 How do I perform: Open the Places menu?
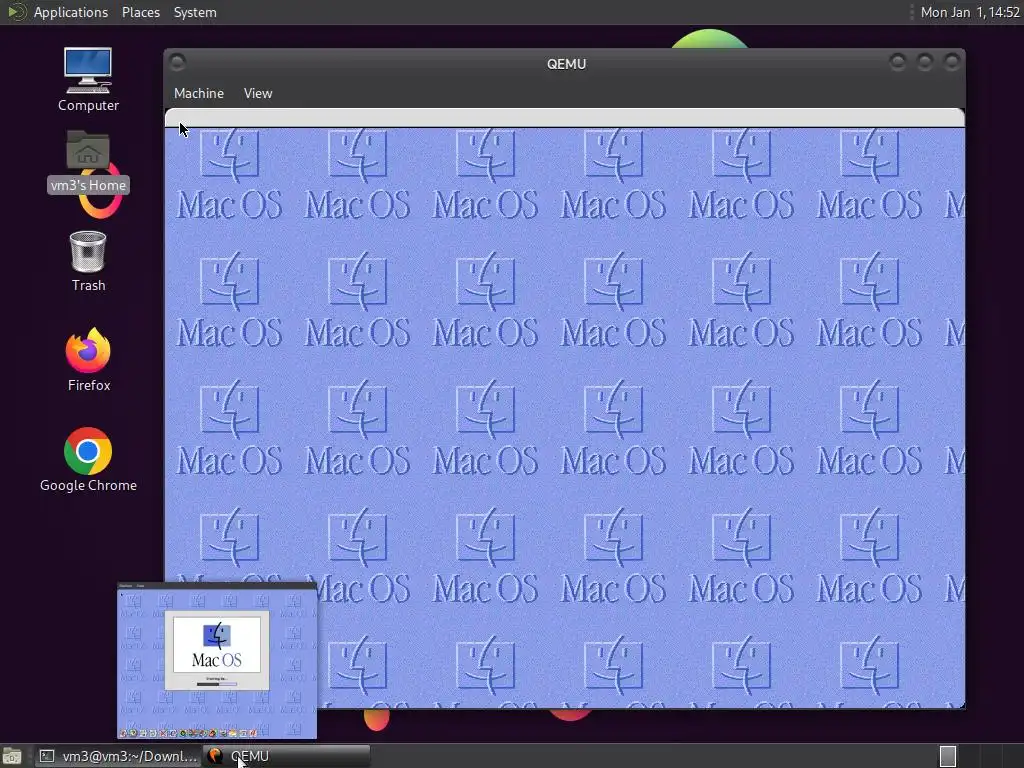140,12
